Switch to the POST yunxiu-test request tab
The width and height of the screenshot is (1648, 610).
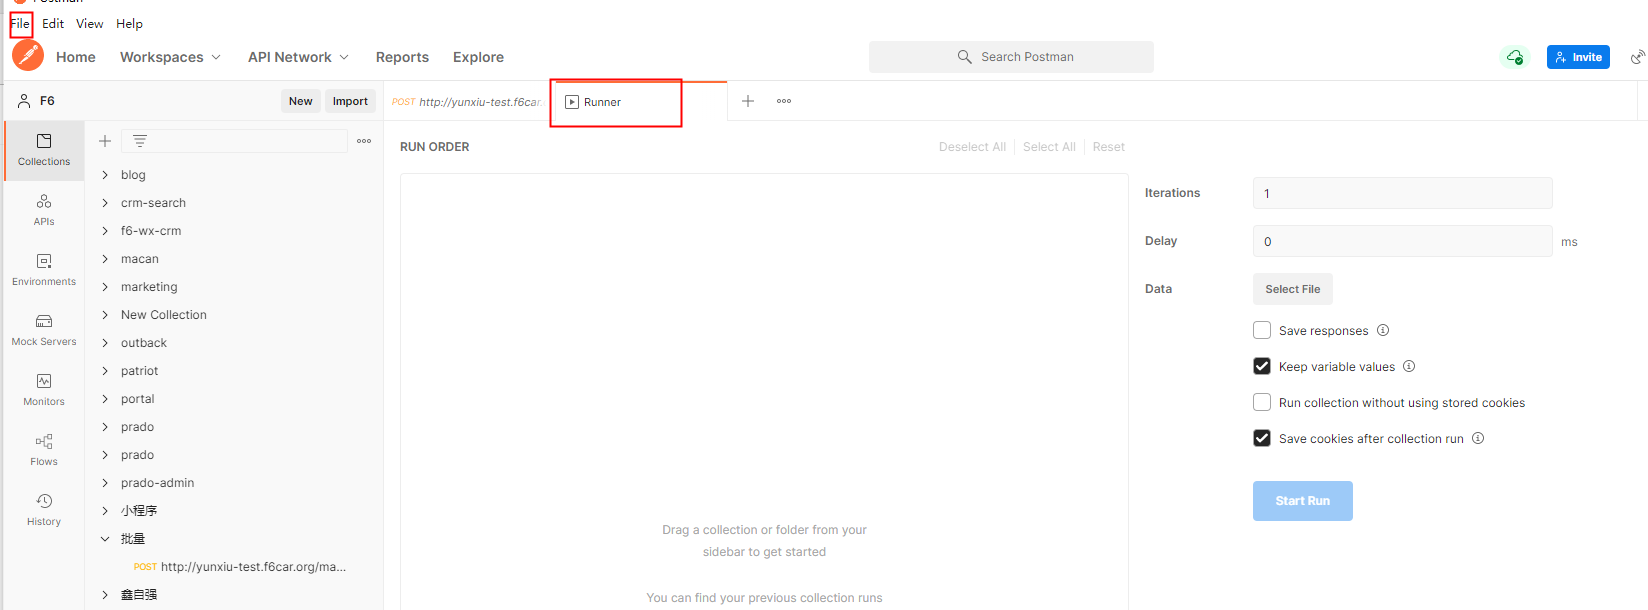pos(466,102)
